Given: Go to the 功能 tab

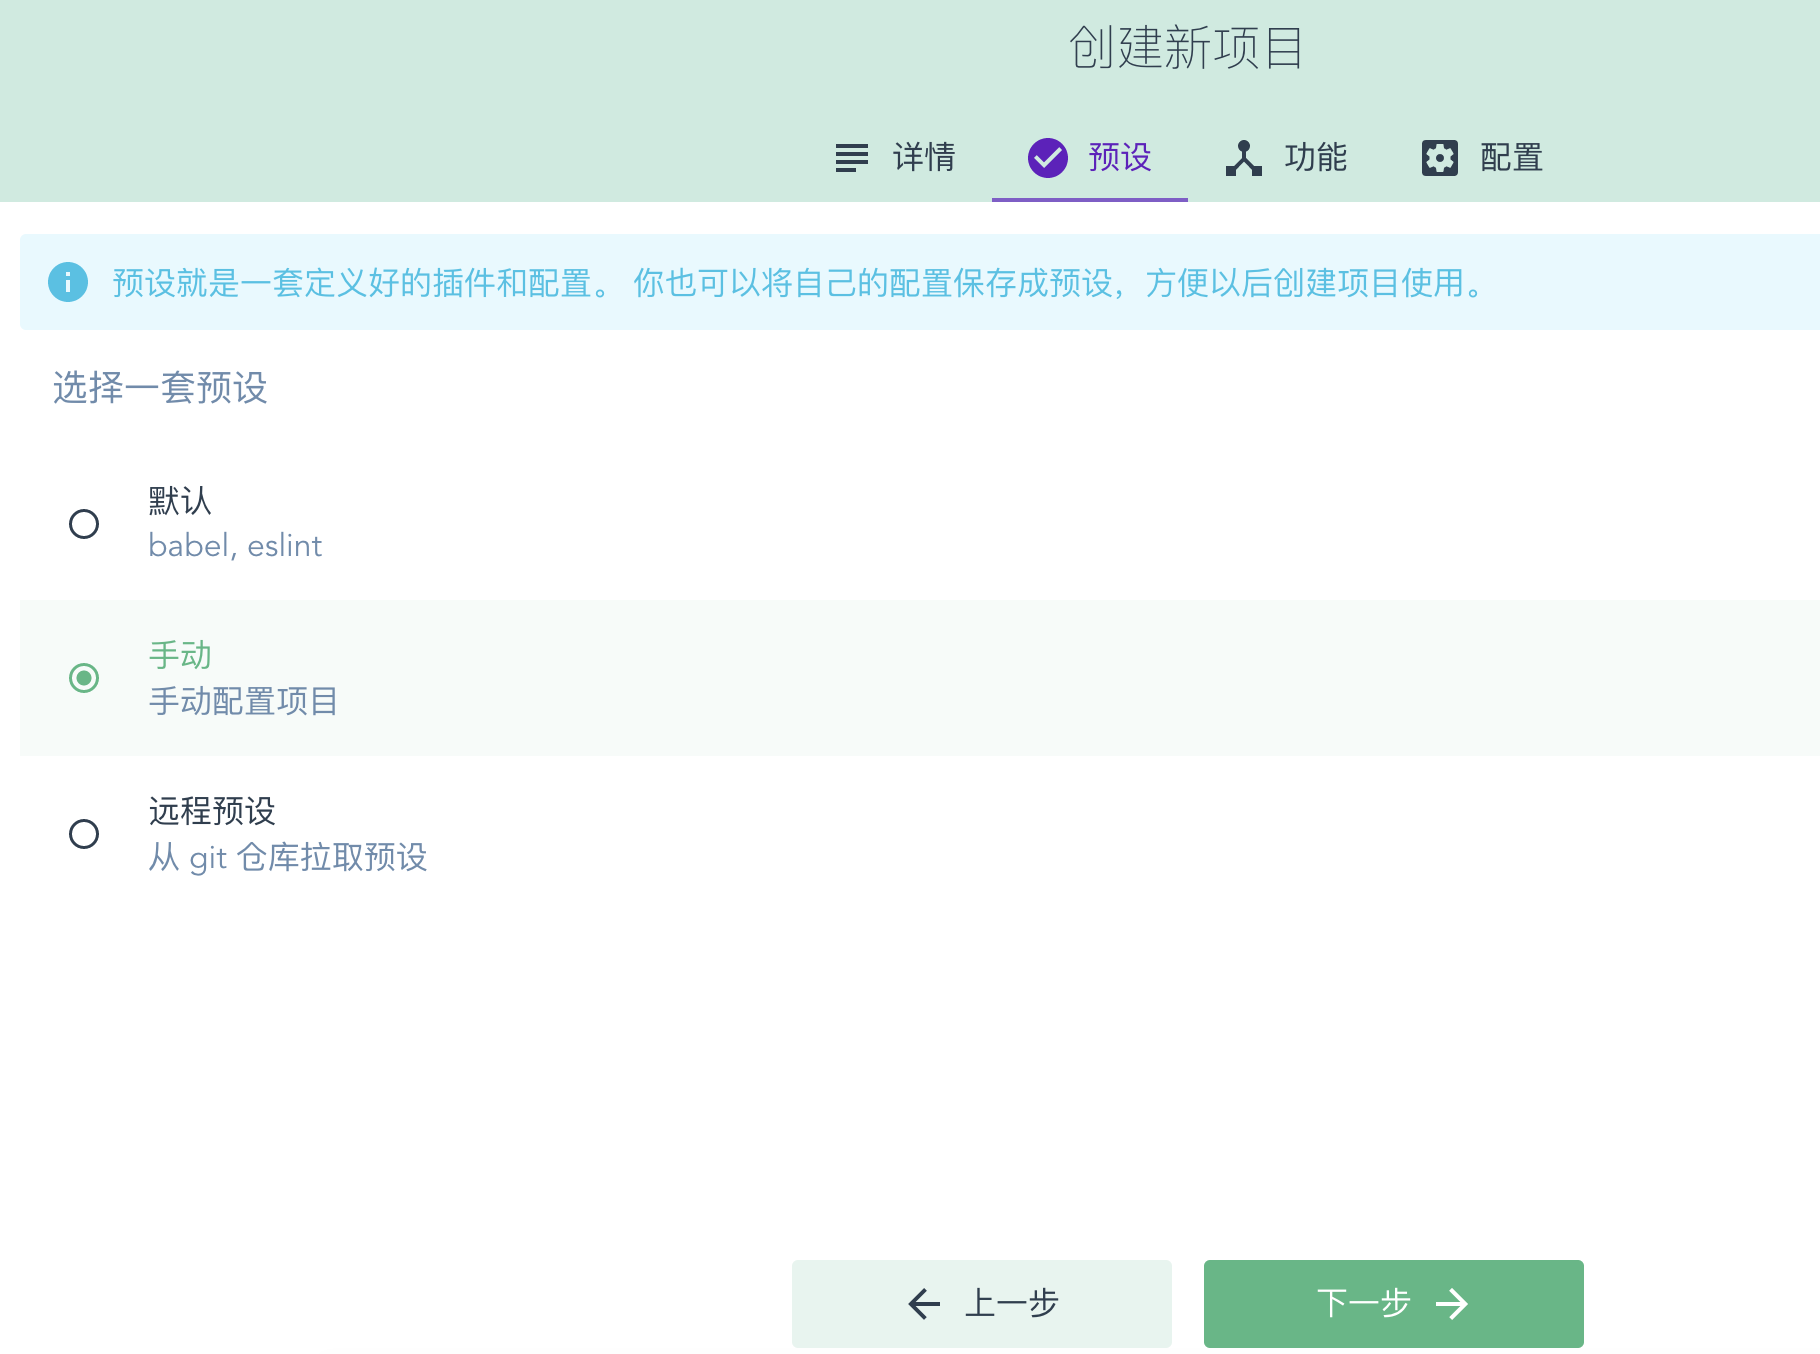Looking at the screenshot, I should (1286, 158).
